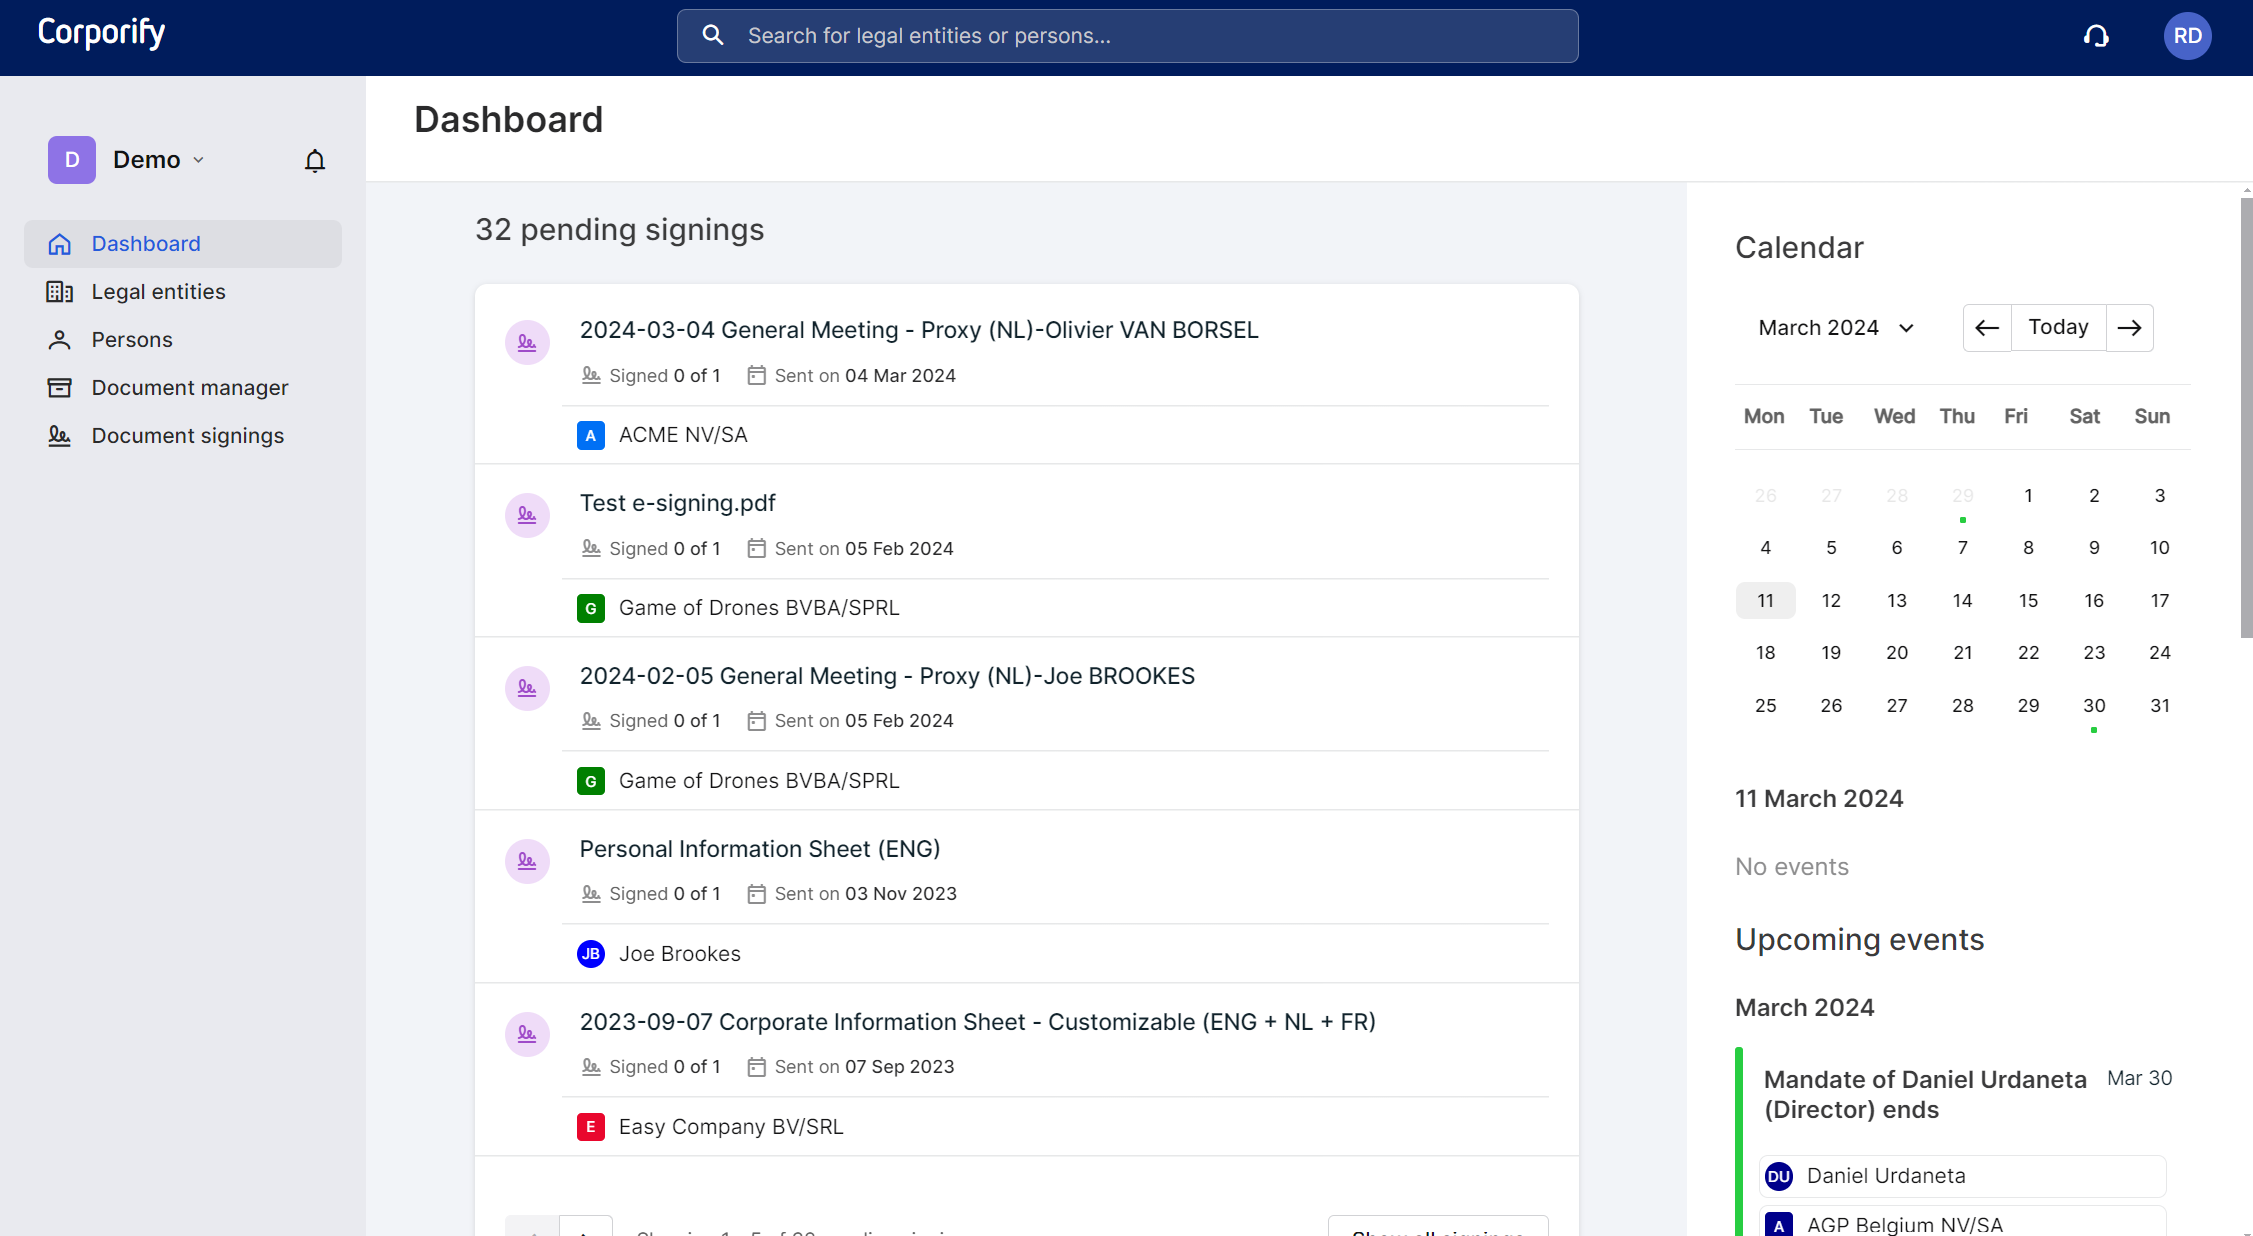Expand the Demo workspace switcher

pyautogui.click(x=198, y=160)
